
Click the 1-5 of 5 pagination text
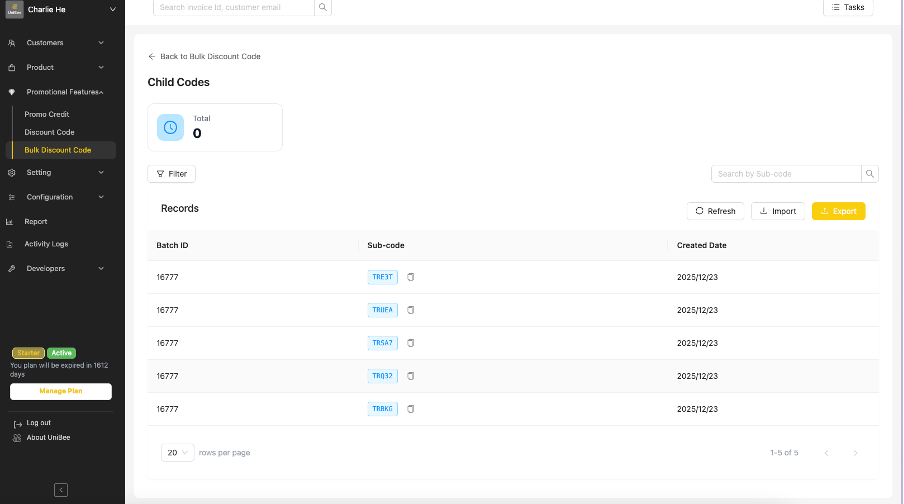pyautogui.click(x=784, y=453)
